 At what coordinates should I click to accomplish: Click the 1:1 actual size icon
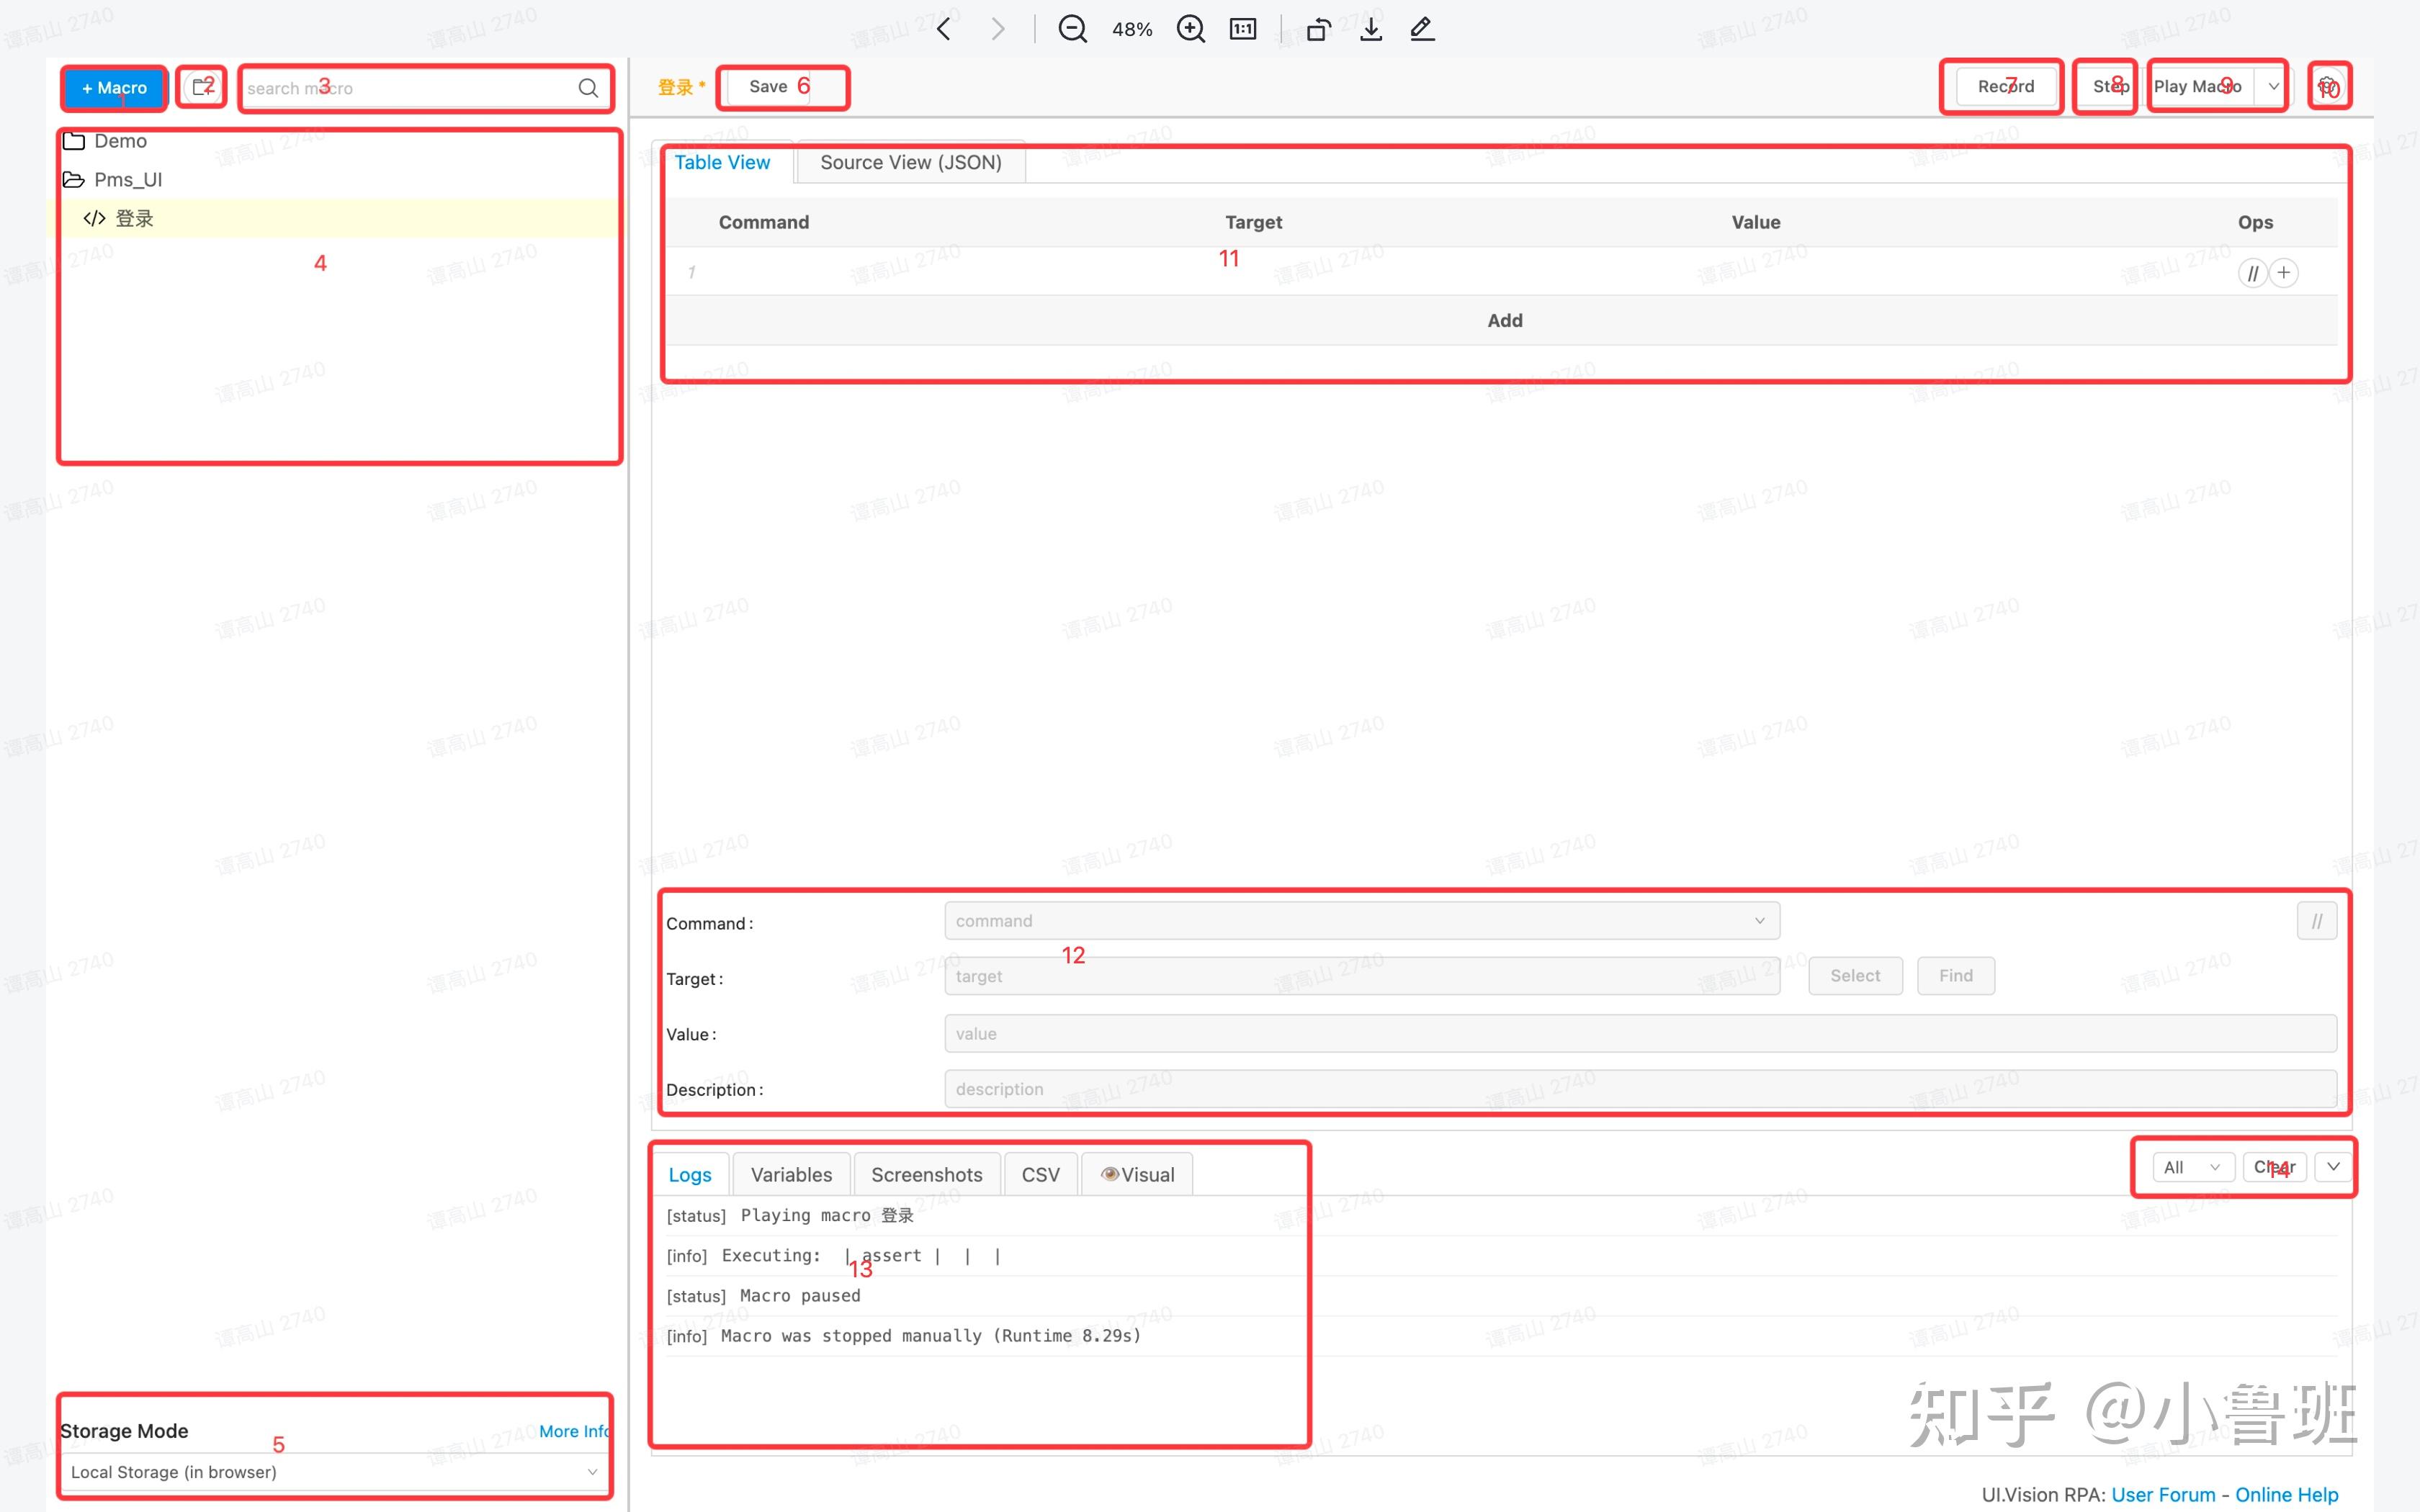click(1243, 29)
